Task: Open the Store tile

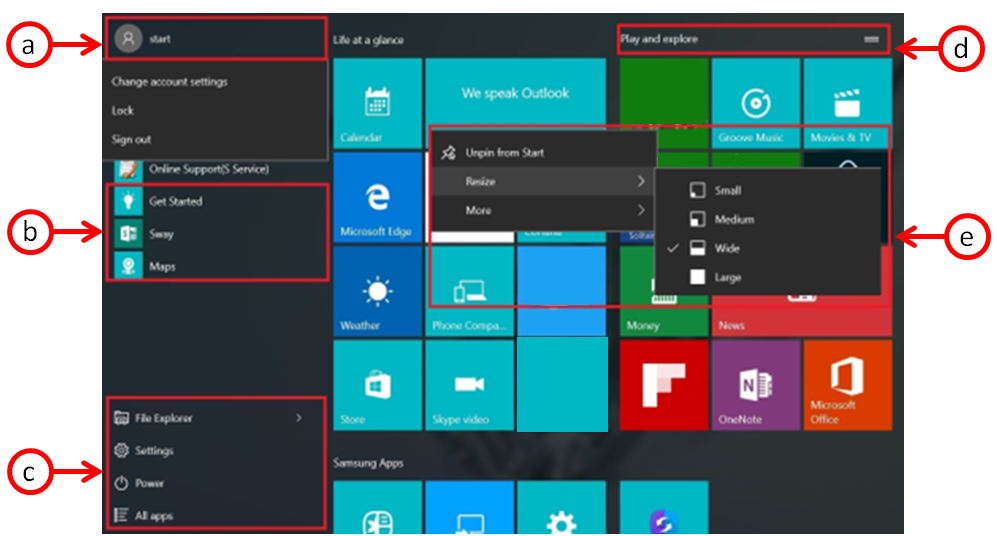Action: (x=378, y=385)
